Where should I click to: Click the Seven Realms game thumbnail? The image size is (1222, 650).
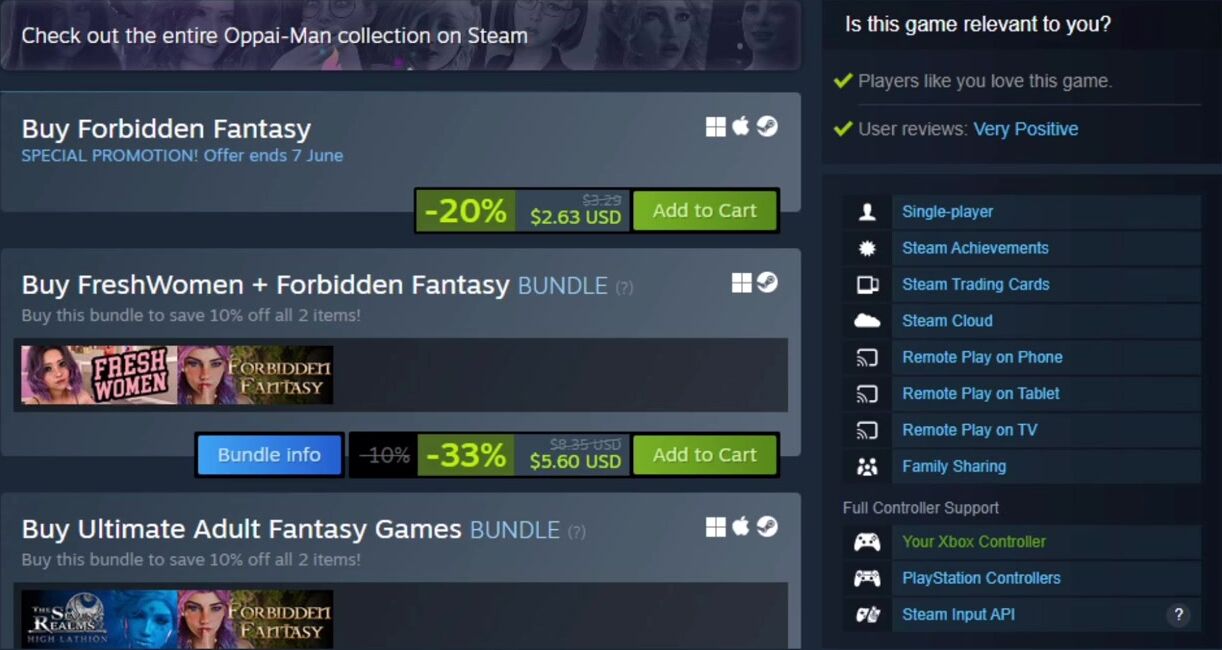click(99, 619)
